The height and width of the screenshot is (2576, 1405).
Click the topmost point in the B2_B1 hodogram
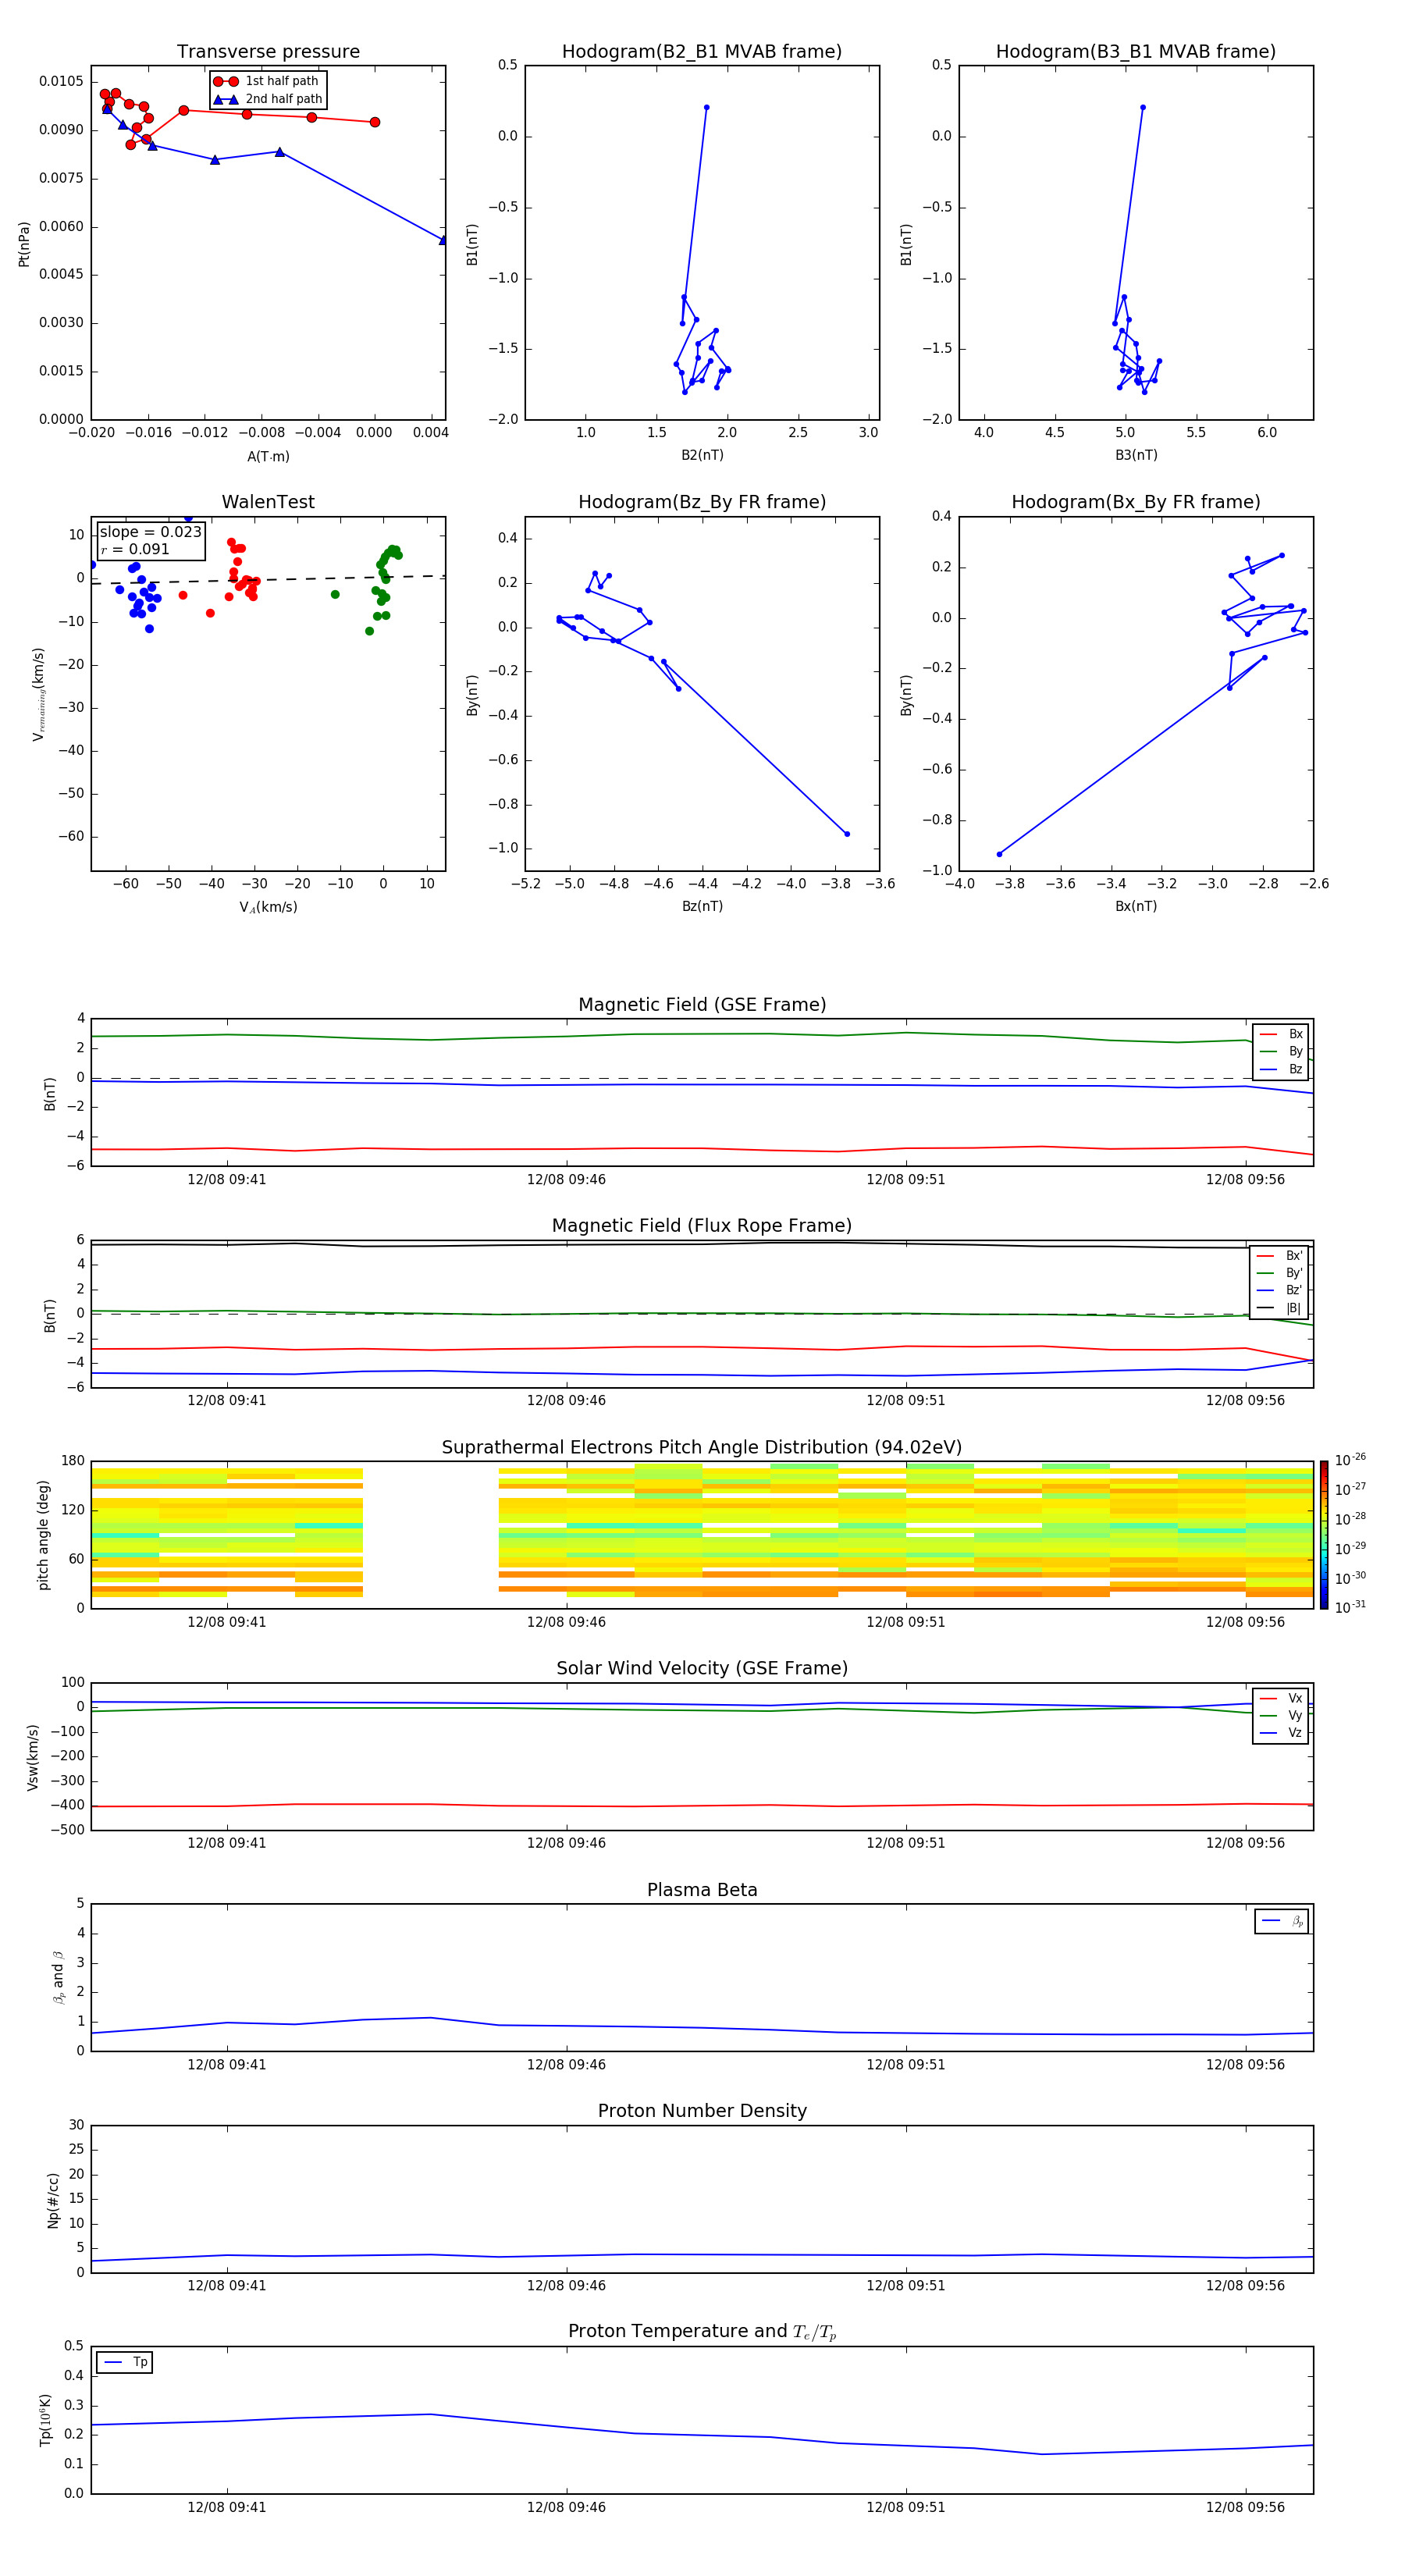pyautogui.click(x=706, y=107)
